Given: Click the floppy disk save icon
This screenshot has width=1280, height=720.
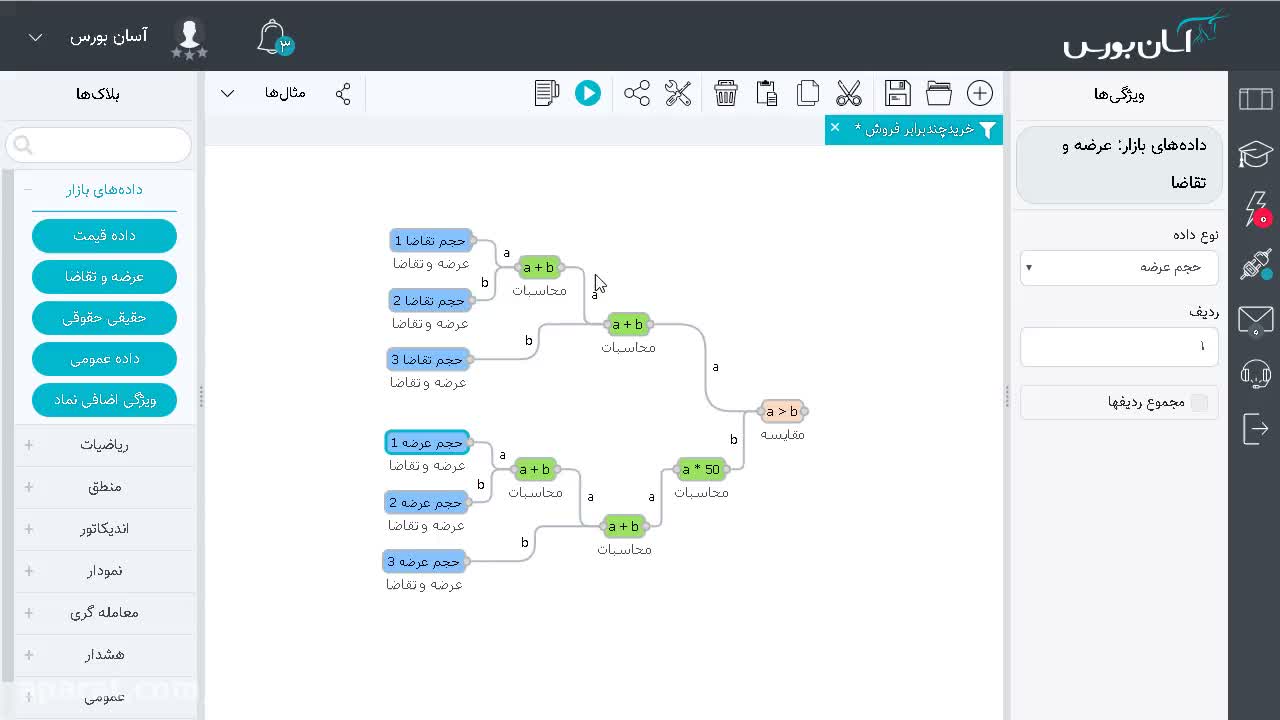Looking at the screenshot, I should point(898,93).
